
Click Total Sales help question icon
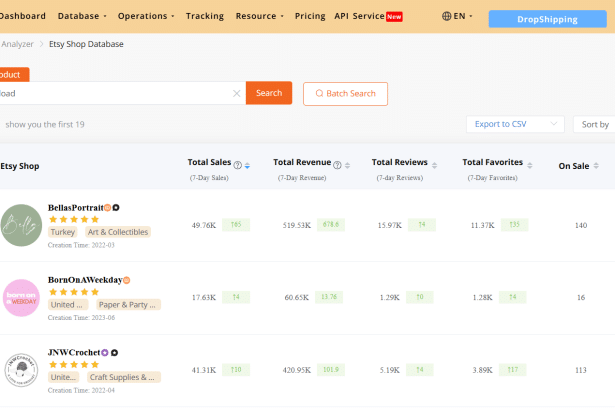click(x=237, y=165)
